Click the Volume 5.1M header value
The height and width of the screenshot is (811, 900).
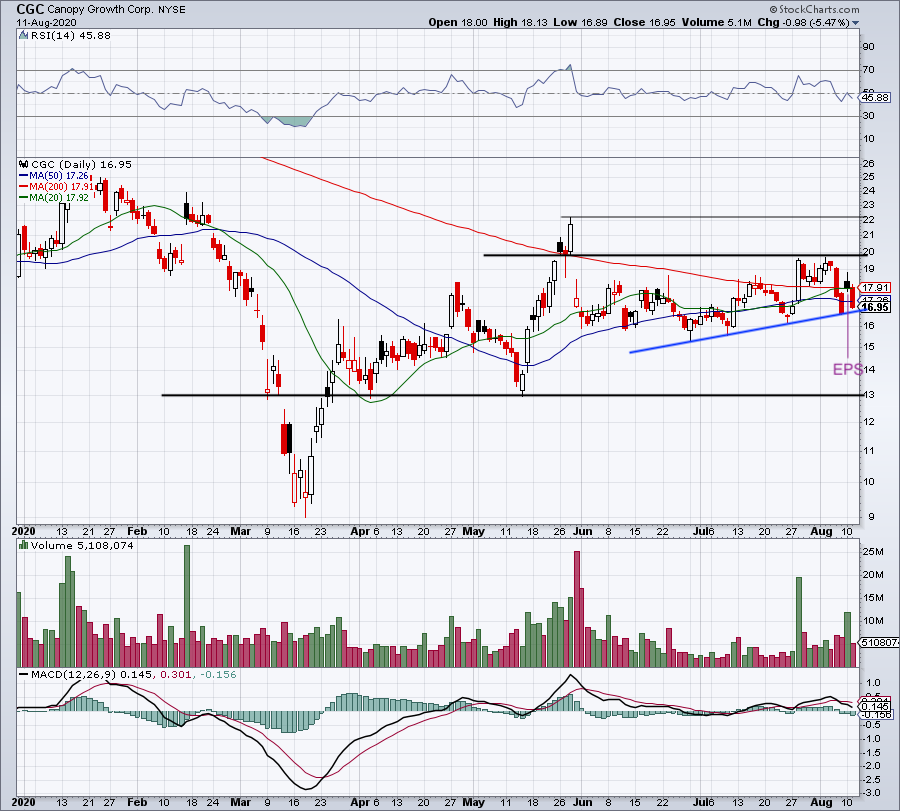(716, 22)
